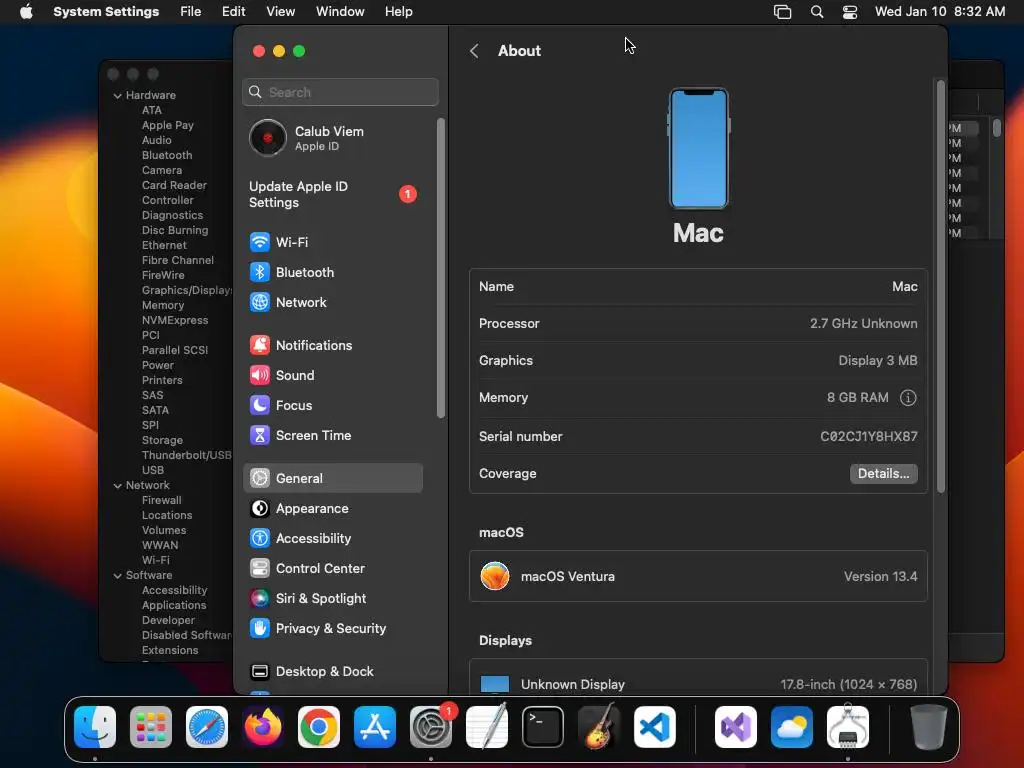Click the About pane vertical scrollbar
Image resolution: width=1024 pixels, height=768 pixels.
940,287
